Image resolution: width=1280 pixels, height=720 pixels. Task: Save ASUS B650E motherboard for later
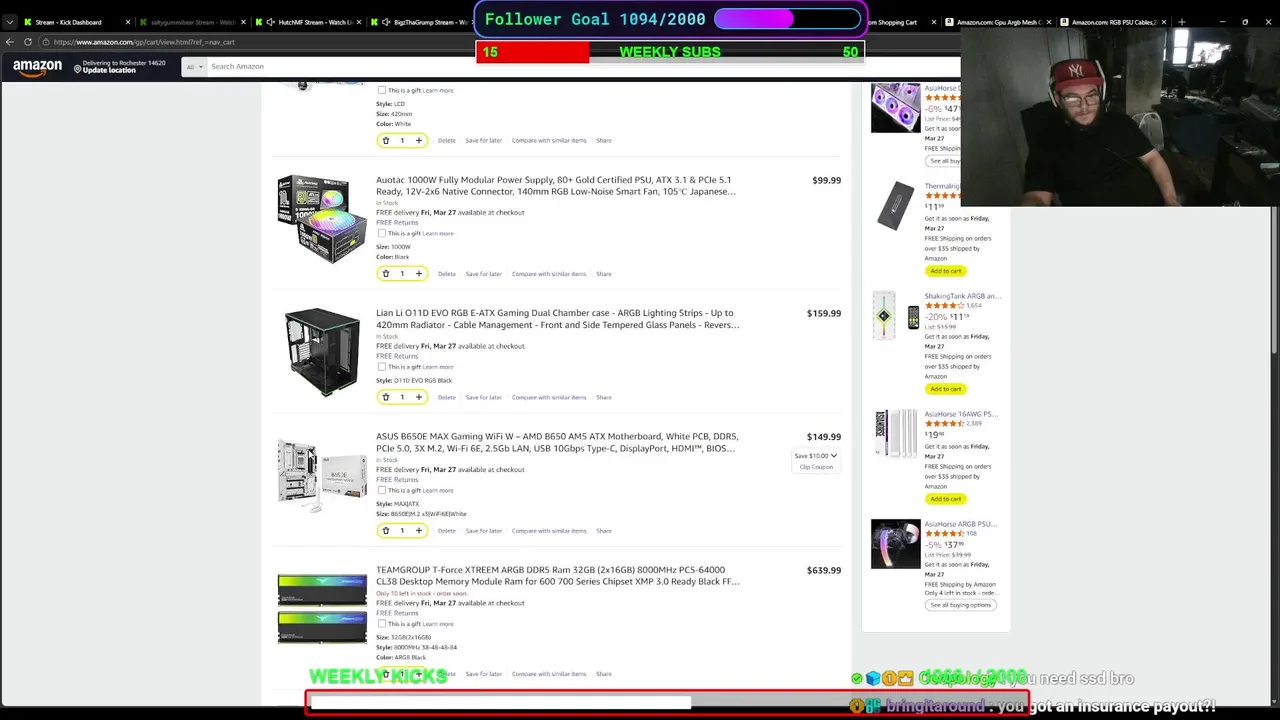point(483,531)
